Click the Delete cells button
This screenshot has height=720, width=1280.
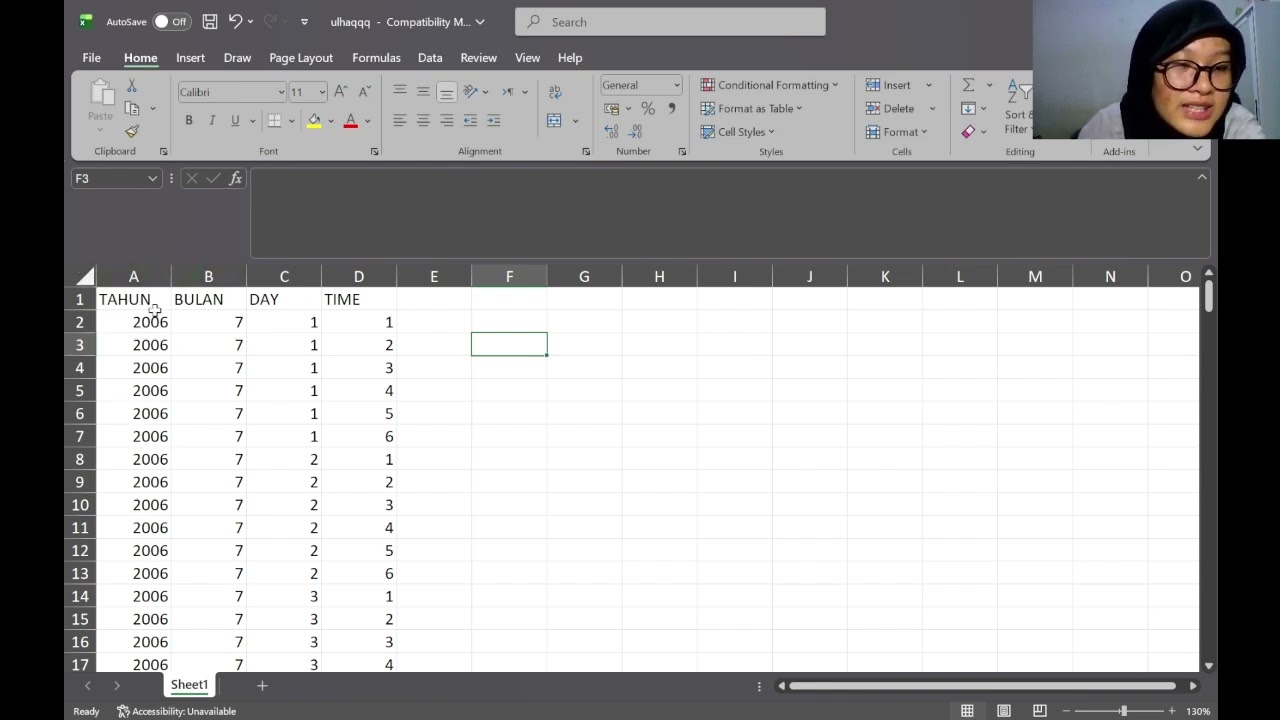[891, 108]
